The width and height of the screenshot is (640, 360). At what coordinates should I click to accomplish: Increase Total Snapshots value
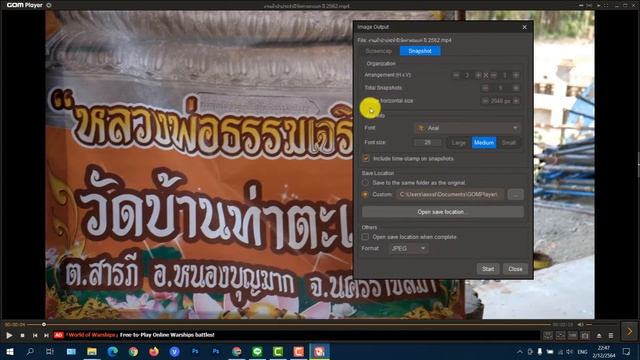coord(516,88)
